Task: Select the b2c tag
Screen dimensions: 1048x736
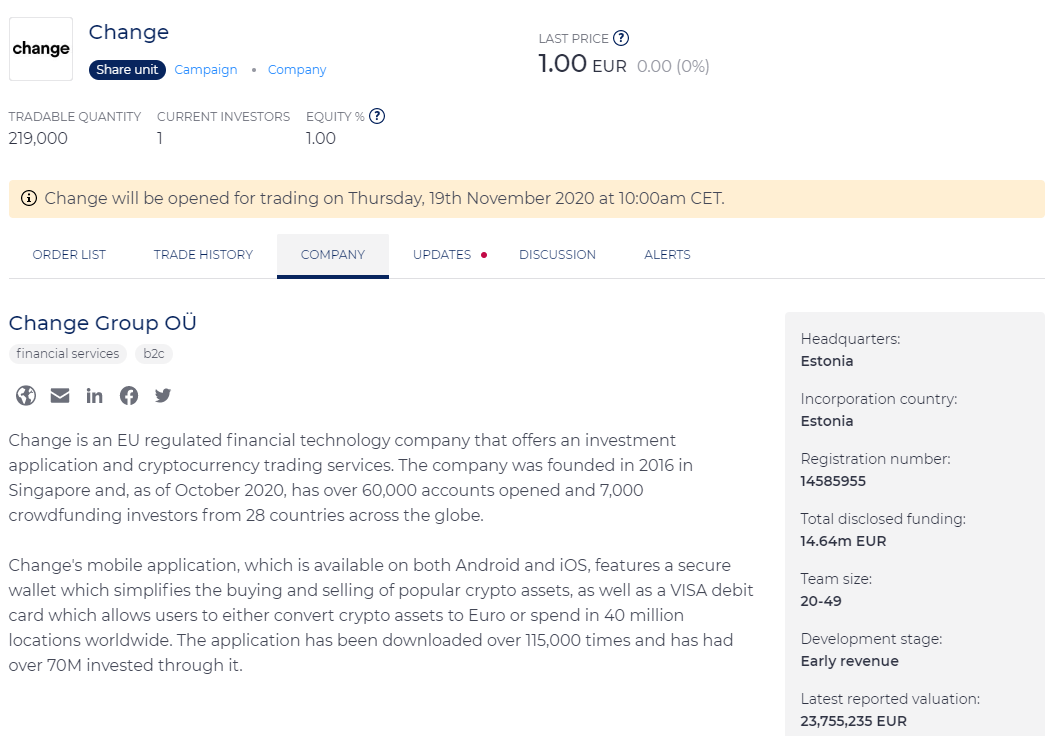Action: point(154,353)
